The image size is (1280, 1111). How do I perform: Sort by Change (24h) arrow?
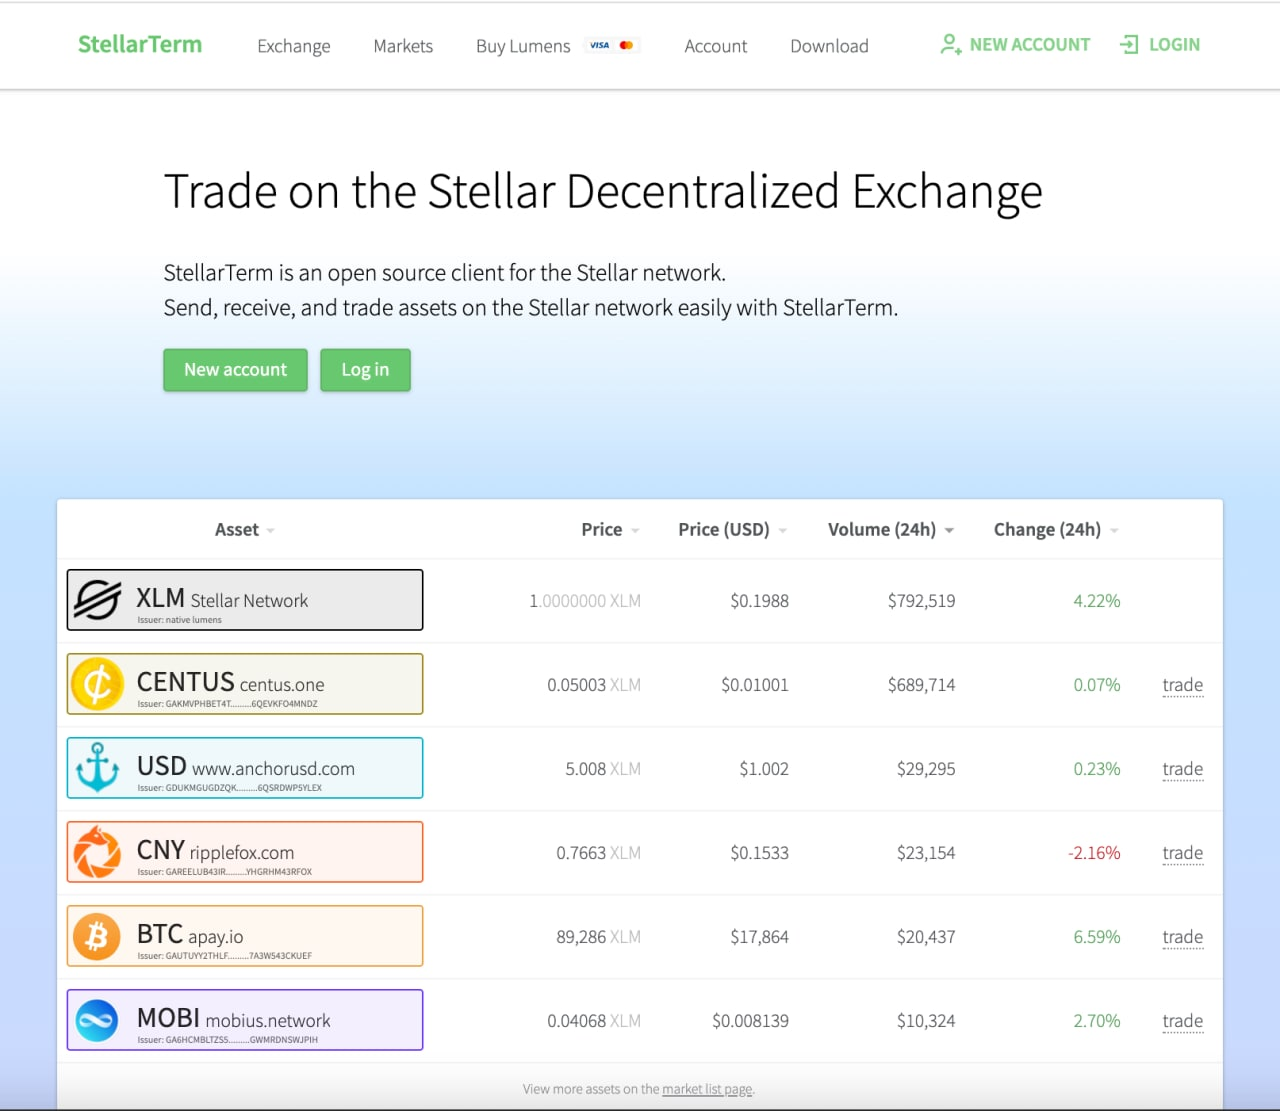point(1114,531)
